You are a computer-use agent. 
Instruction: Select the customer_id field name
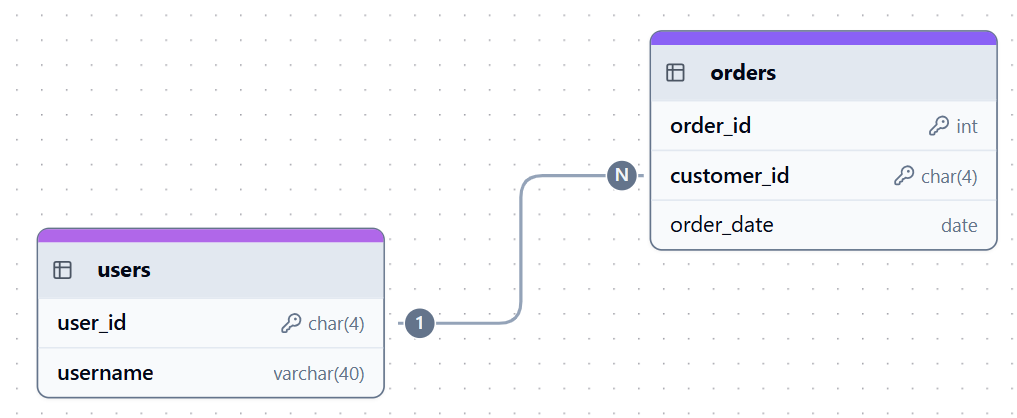click(x=729, y=176)
